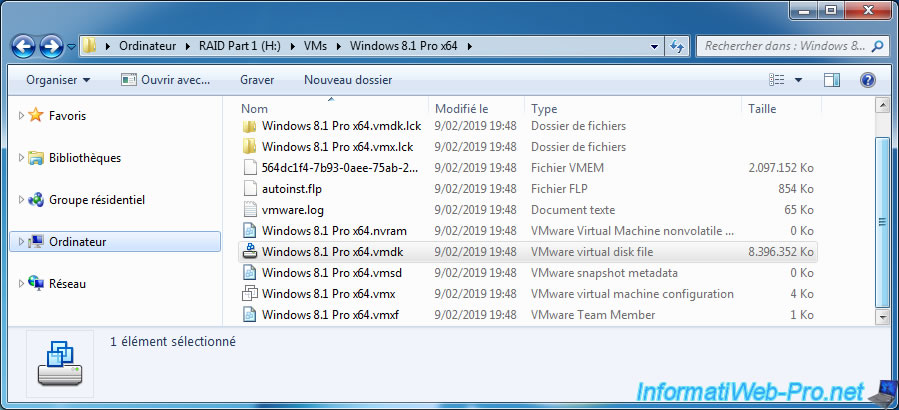Open the Help question mark icon

[867, 80]
